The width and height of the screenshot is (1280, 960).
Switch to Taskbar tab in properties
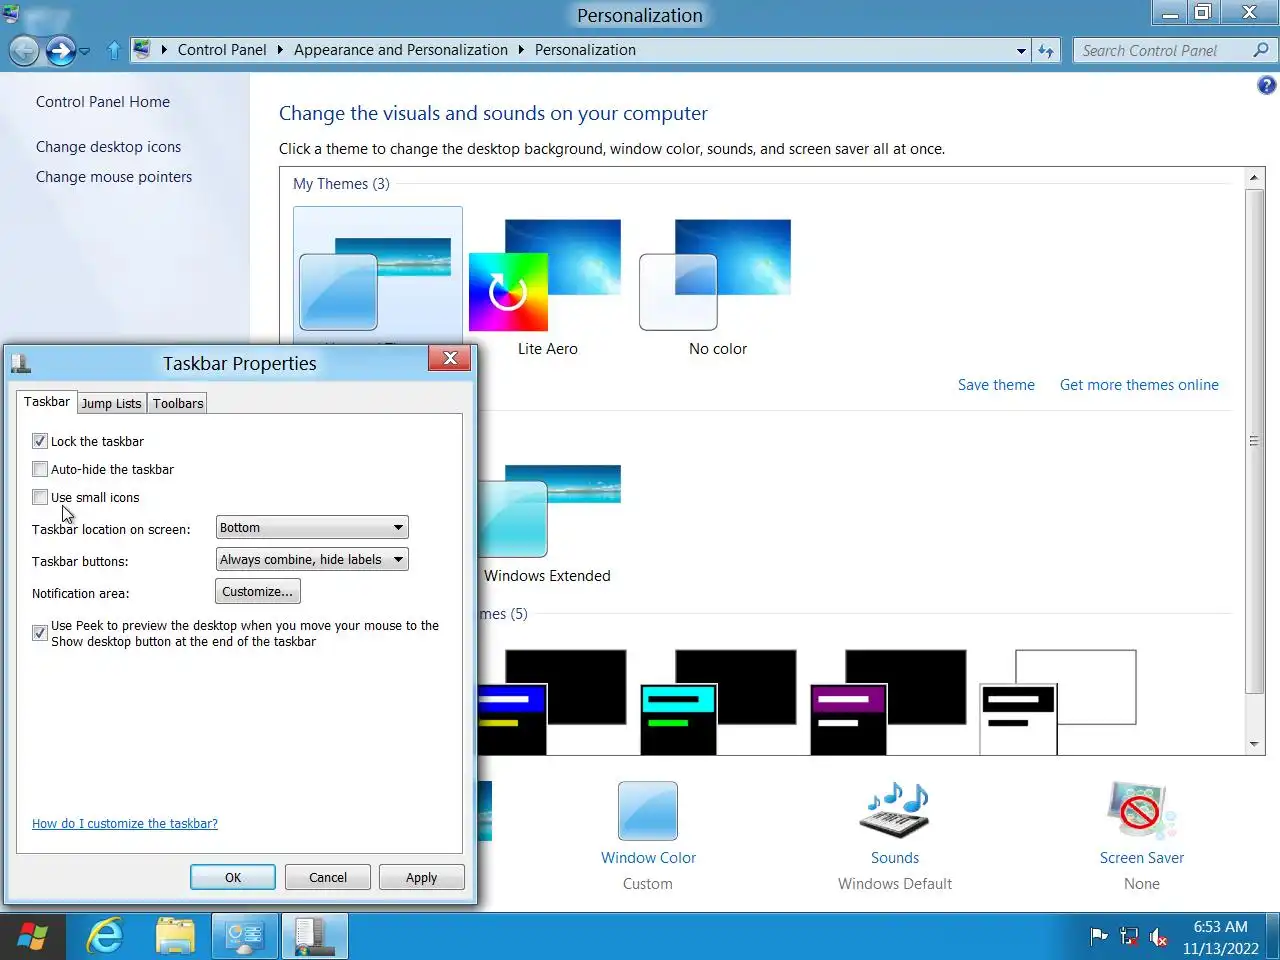(x=47, y=402)
